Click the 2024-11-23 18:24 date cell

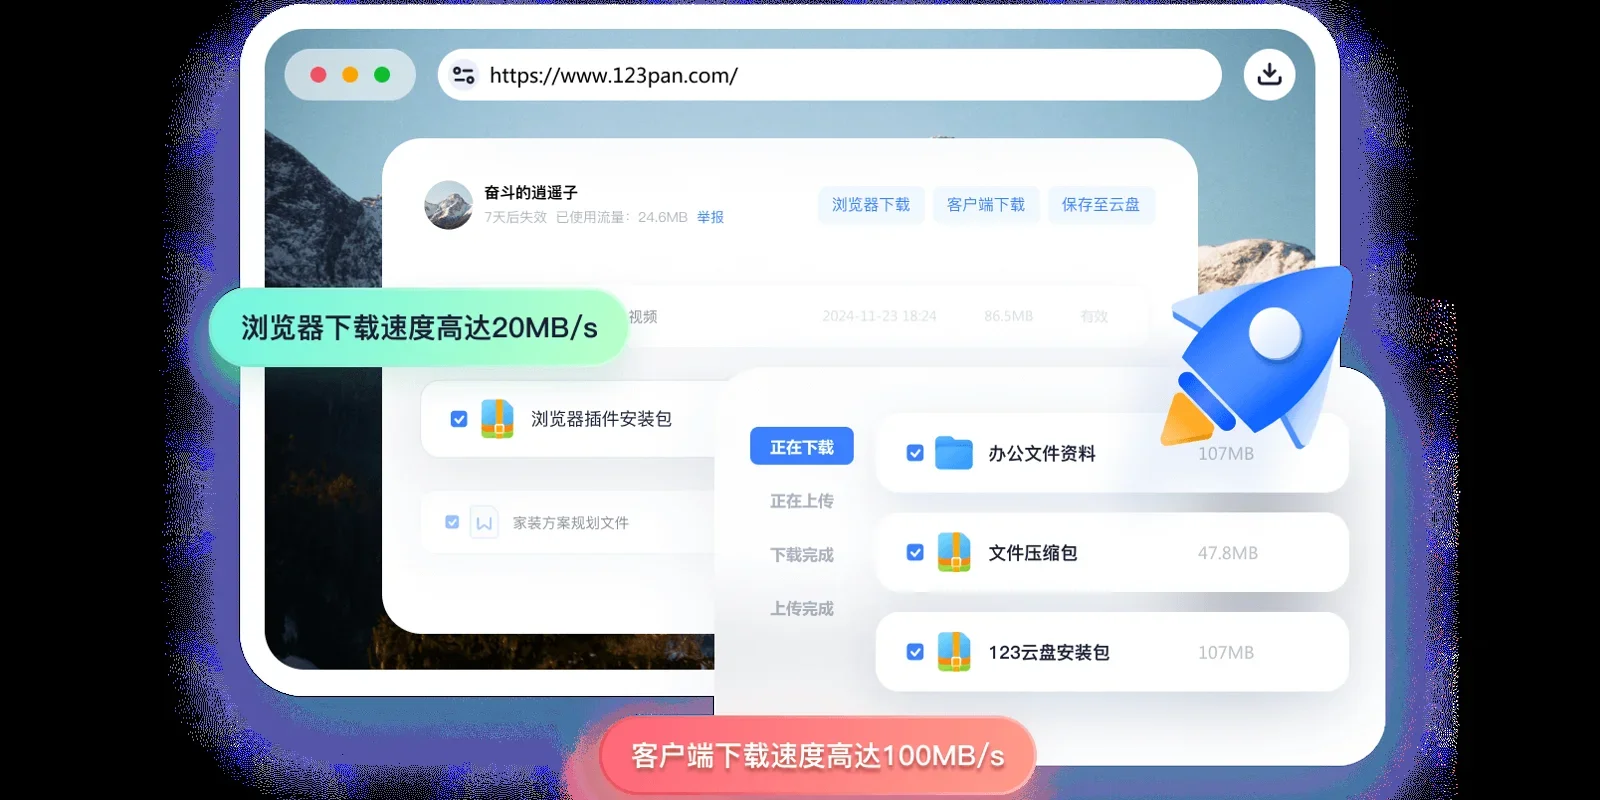pyautogui.click(x=880, y=316)
